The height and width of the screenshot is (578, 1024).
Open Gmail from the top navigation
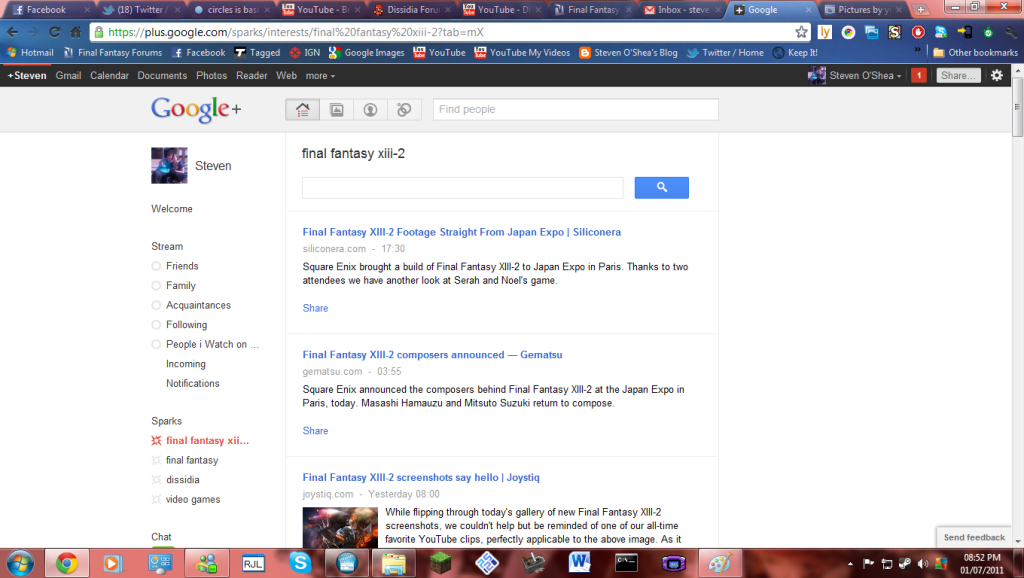coord(67,74)
